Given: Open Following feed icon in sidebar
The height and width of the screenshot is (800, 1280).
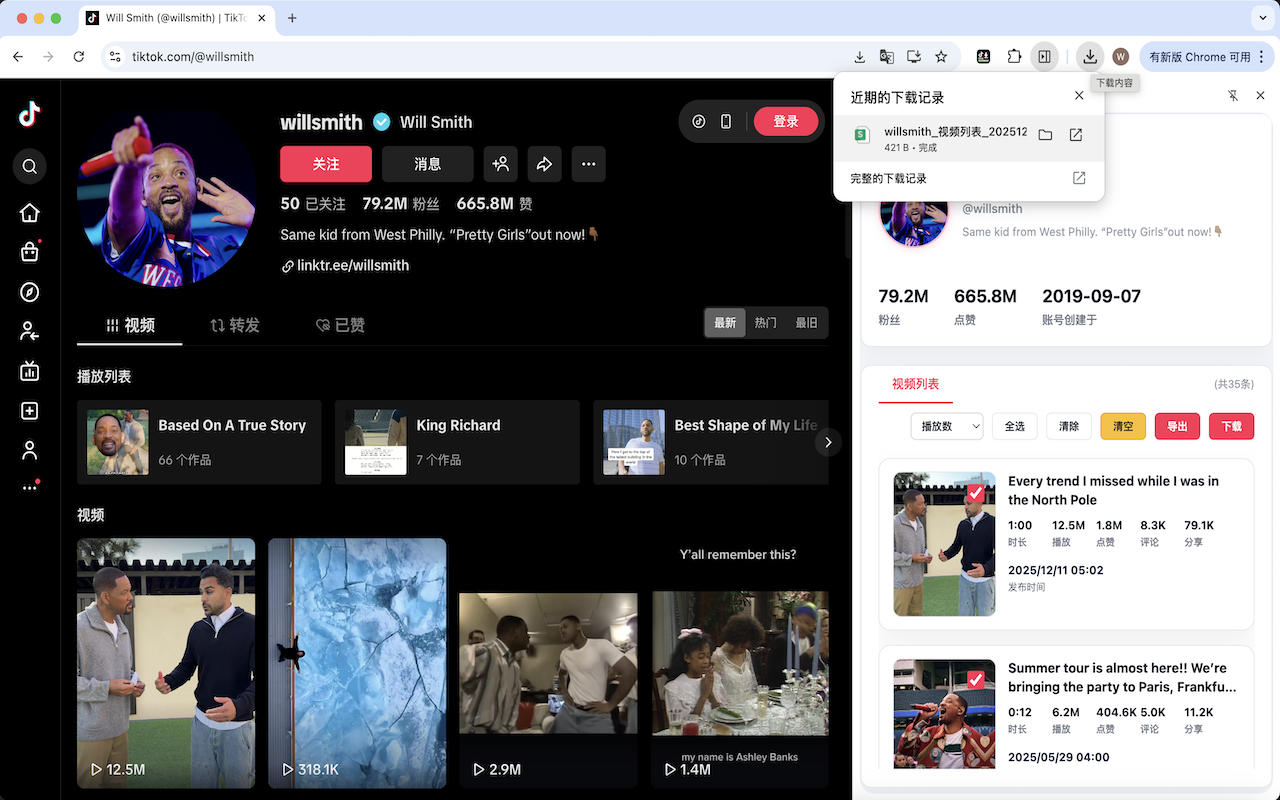Looking at the screenshot, I should (x=30, y=331).
